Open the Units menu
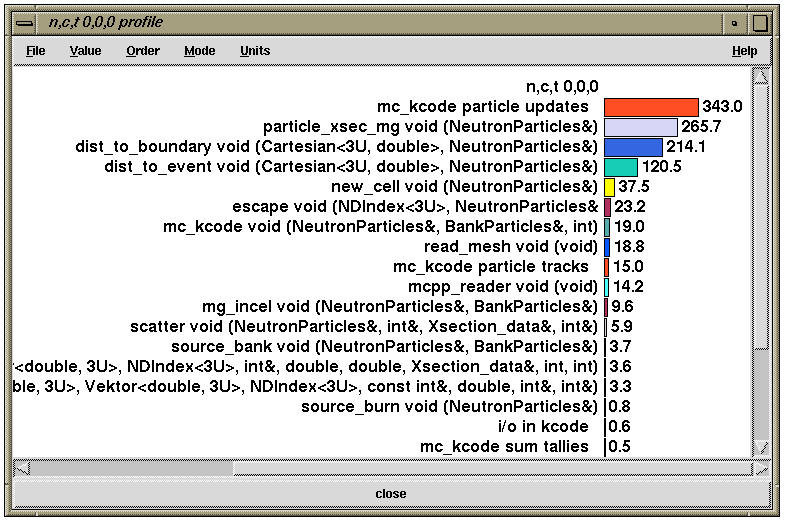 [255, 51]
